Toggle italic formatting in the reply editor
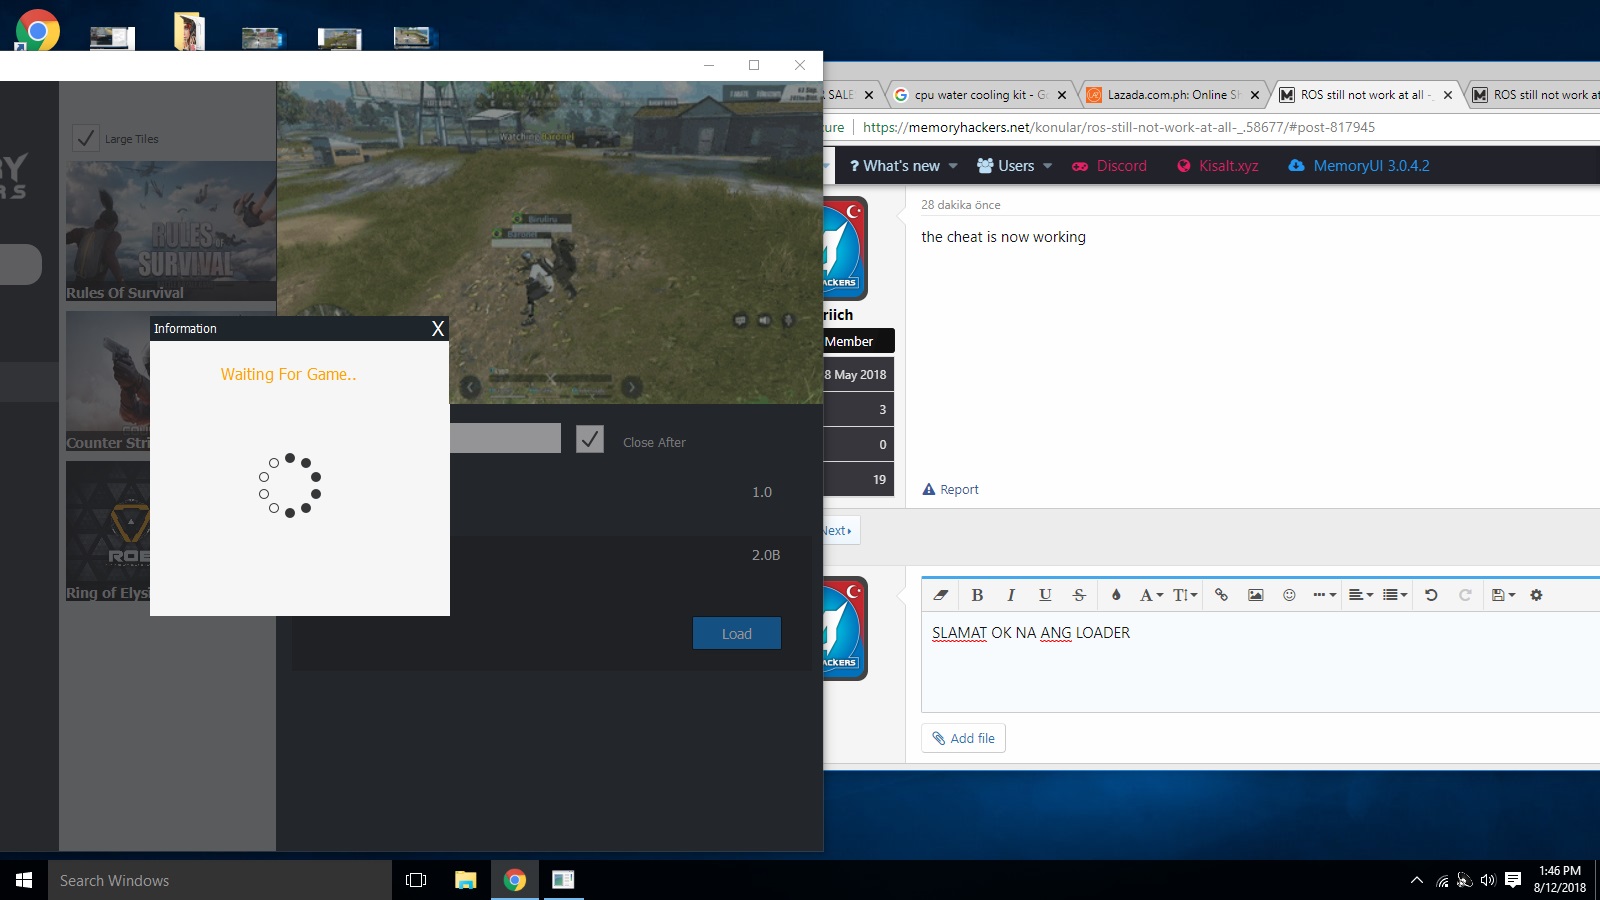Viewport: 1600px width, 900px height. [1011, 595]
